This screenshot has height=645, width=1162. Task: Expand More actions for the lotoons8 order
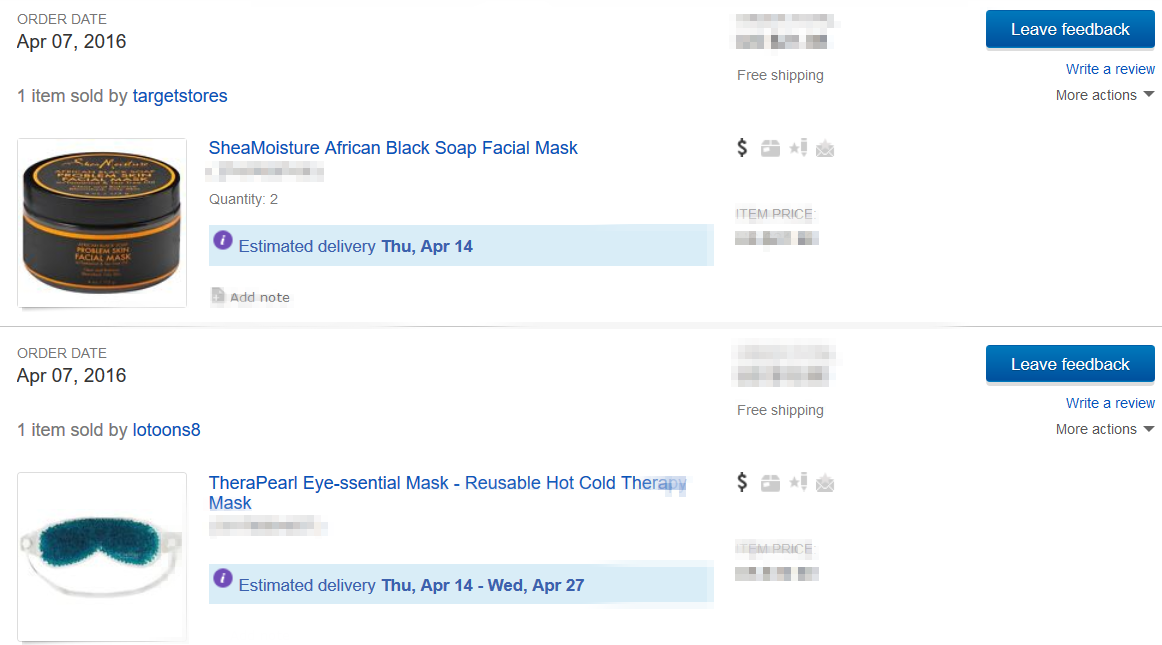click(1105, 429)
